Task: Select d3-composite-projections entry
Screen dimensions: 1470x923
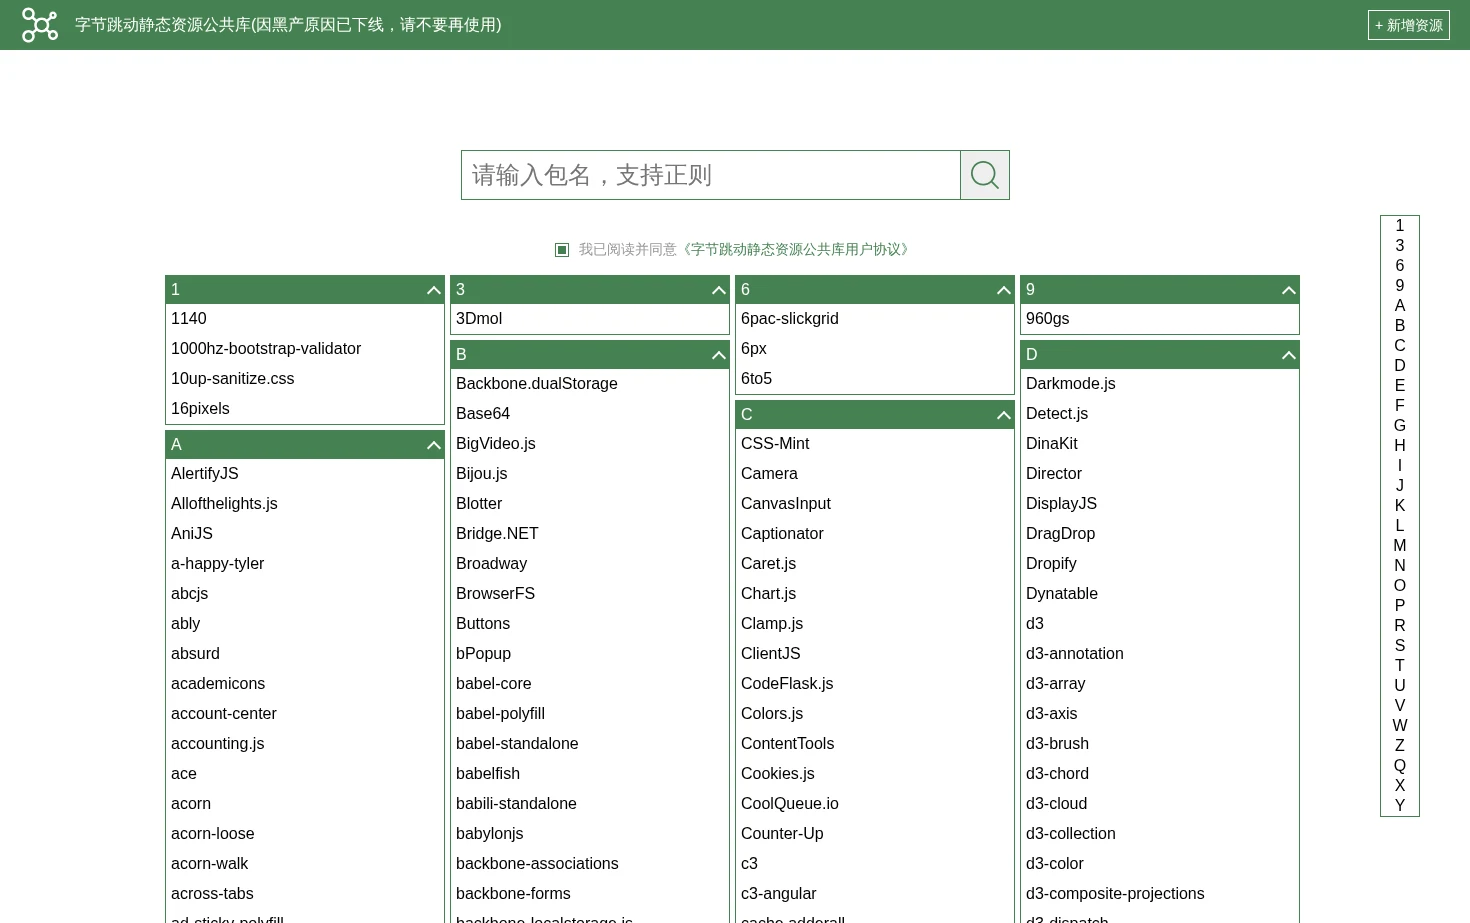Action: 1115,894
